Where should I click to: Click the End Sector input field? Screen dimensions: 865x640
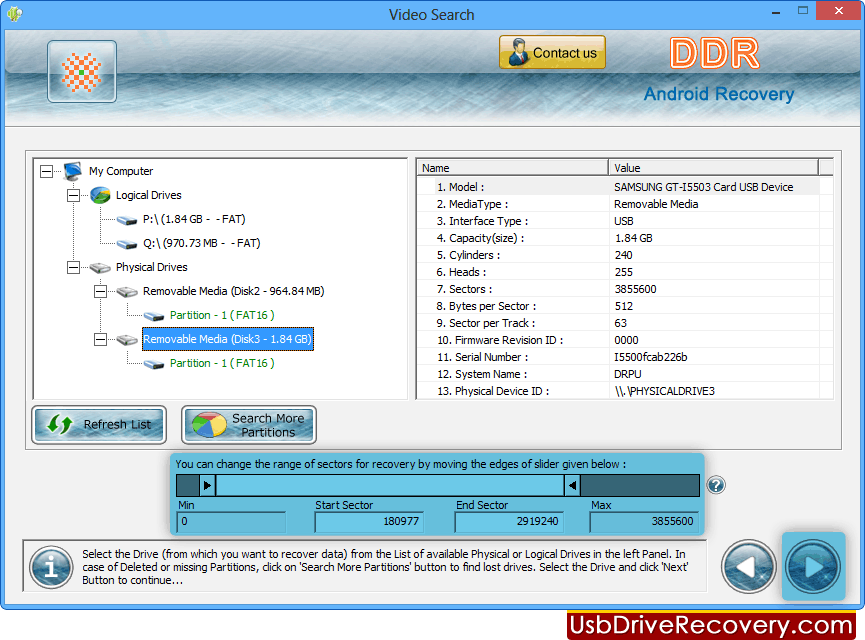(509, 521)
